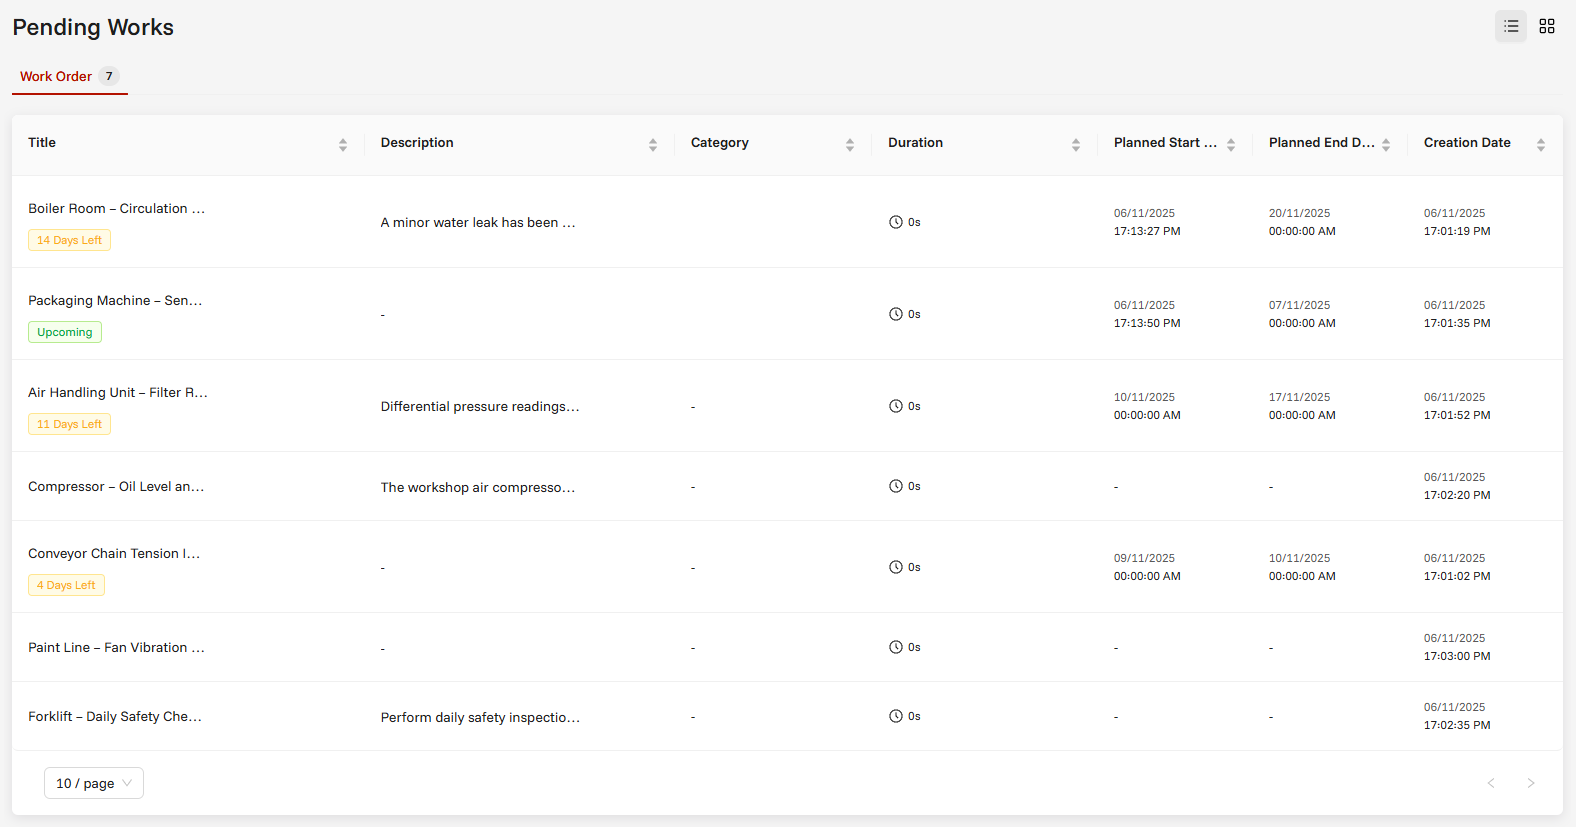The height and width of the screenshot is (827, 1576).
Task: Sort by Planned End date
Action: (x=1386, y=145)
